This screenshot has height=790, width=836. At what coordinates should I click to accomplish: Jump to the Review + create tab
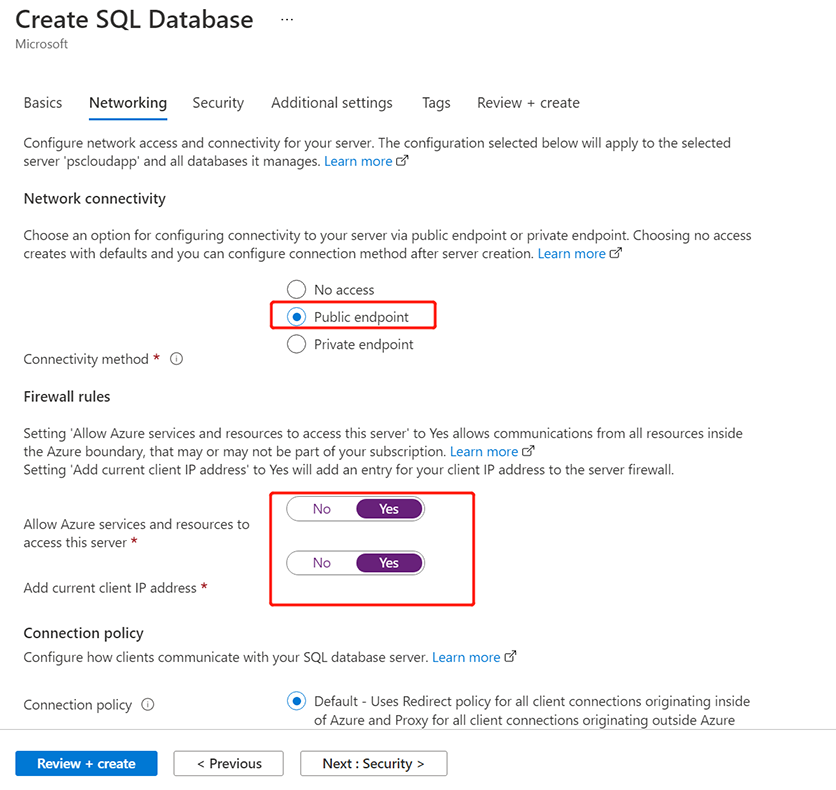click(x=528, y=103)
